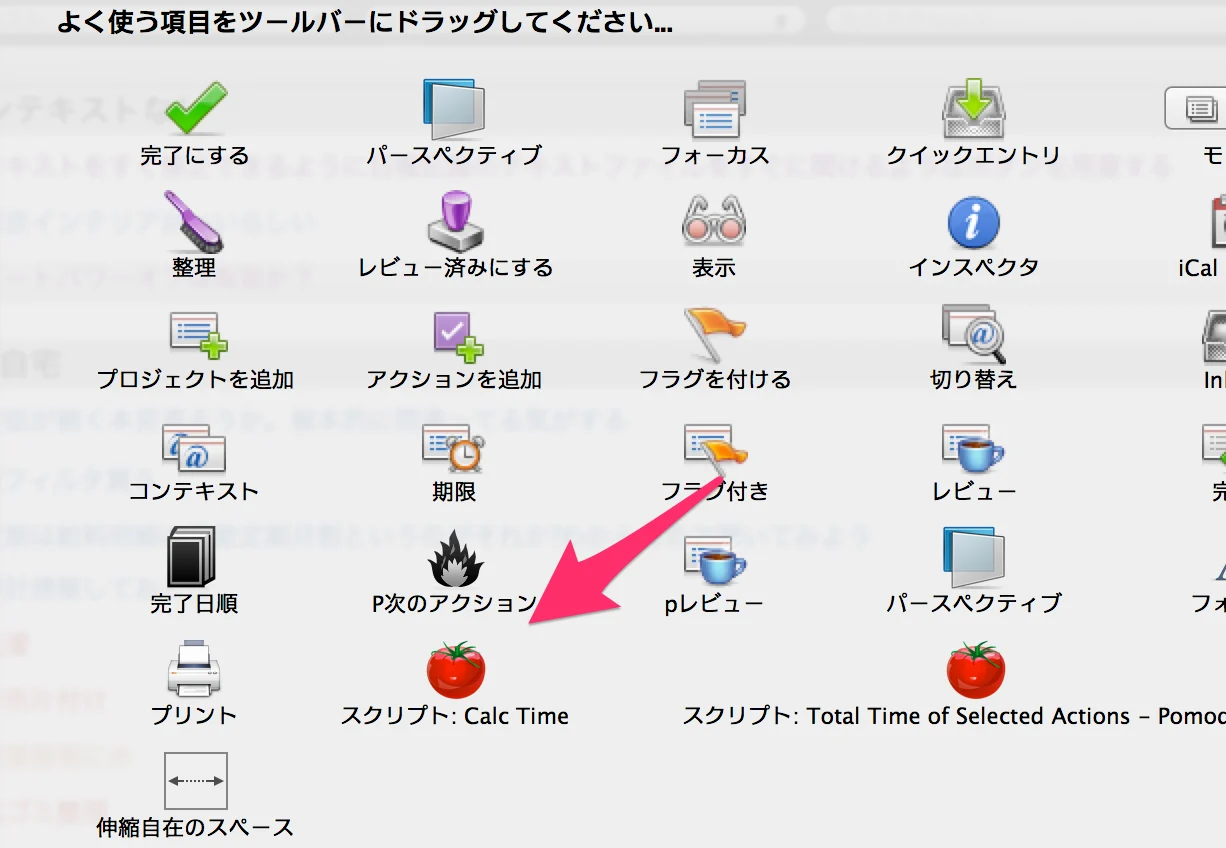Select the P次のアクション flame icon
Viewport: 1226px width, 848px height.
pos(456,559)
